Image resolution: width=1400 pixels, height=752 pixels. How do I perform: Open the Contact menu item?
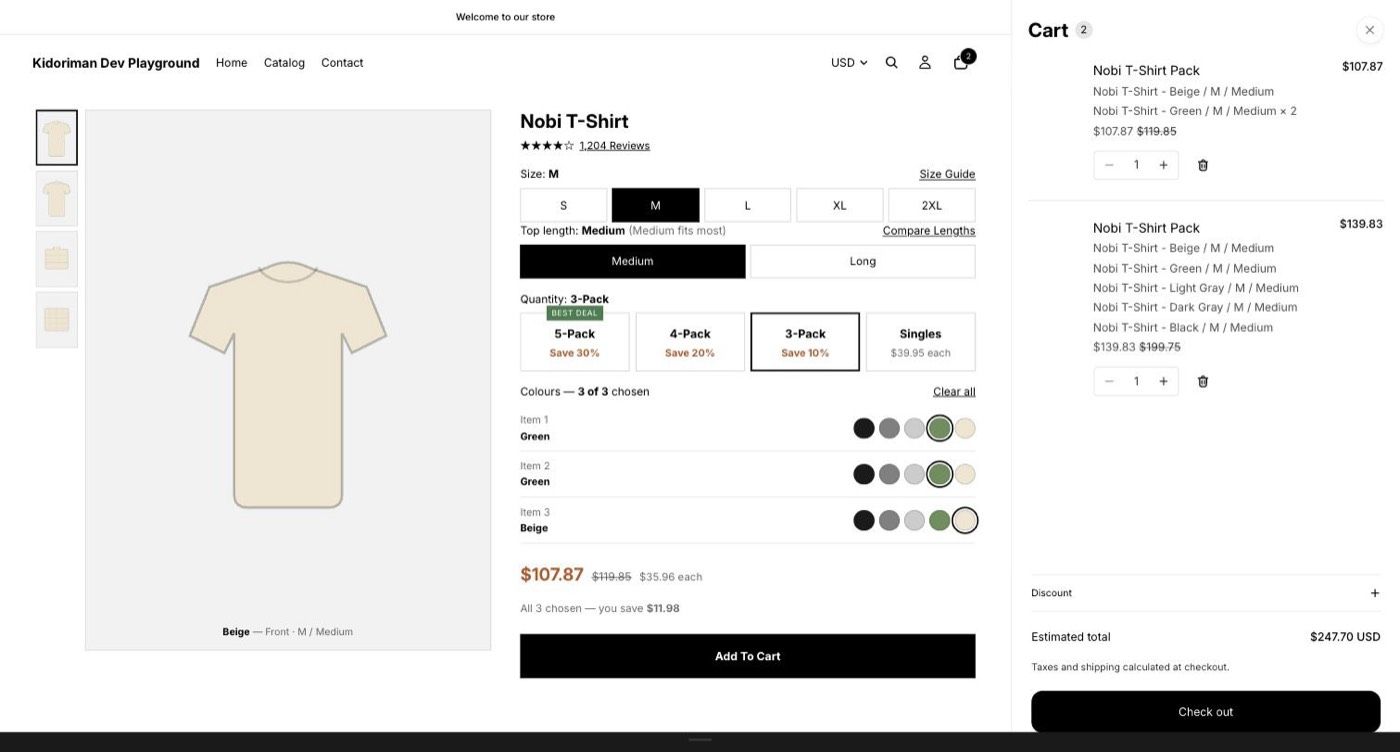click(x=342, y=62)
